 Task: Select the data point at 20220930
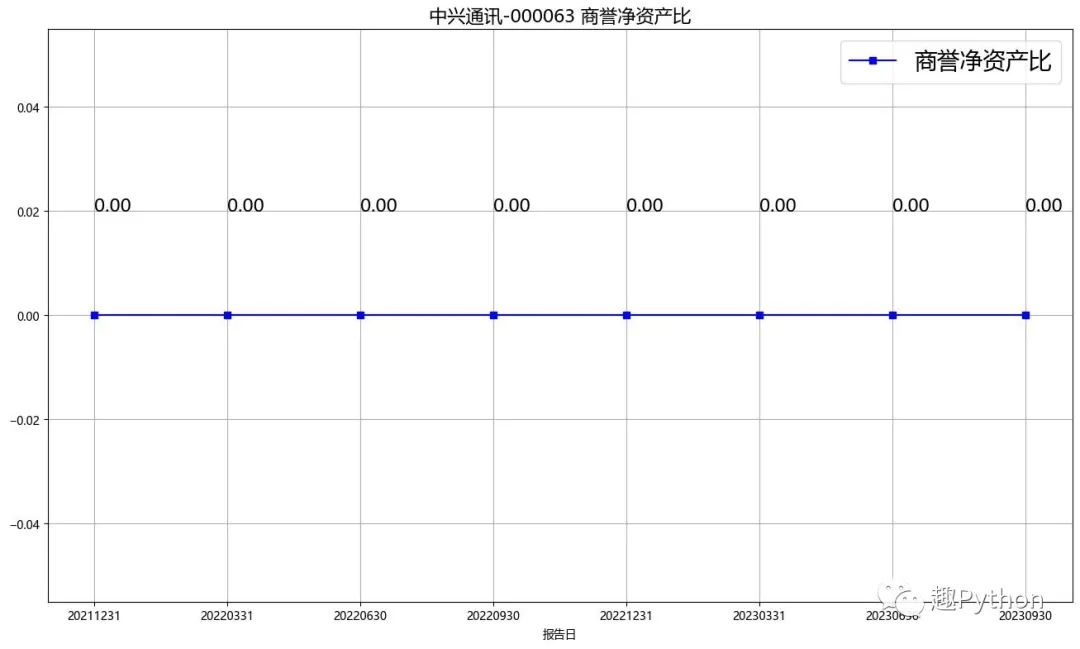coord(493,316)
